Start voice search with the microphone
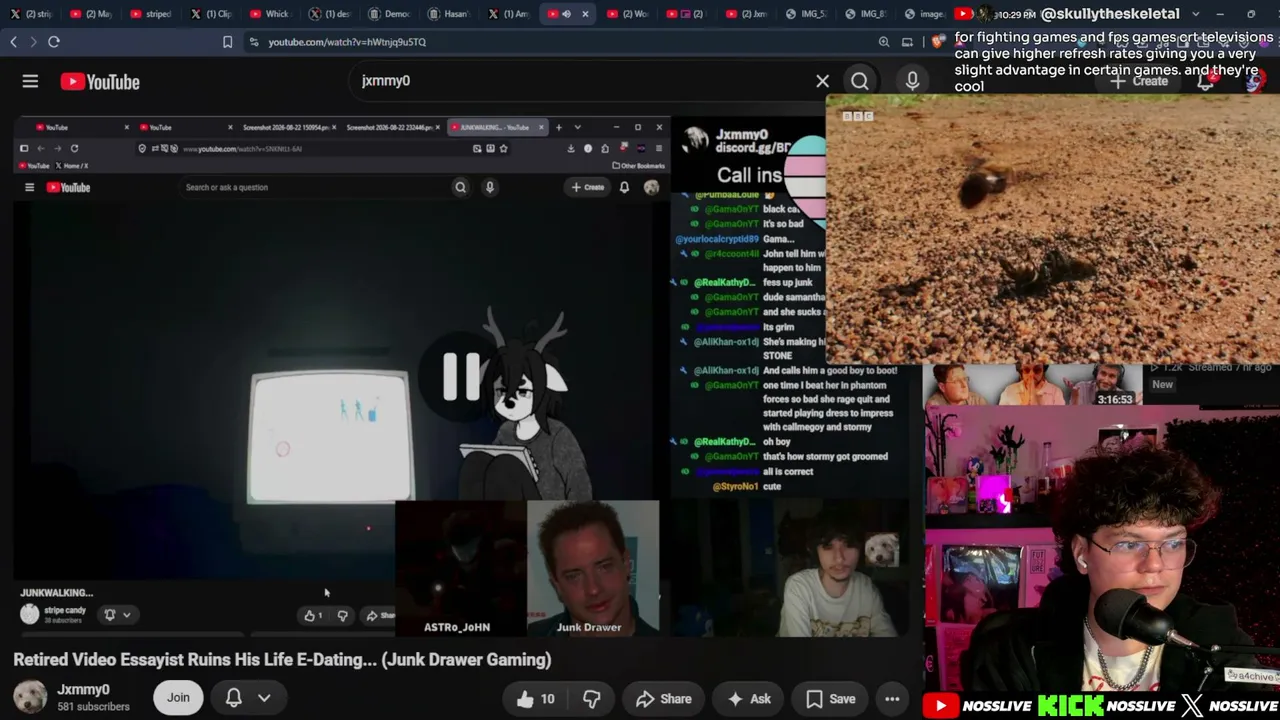This screenshot has height=720, width=1280. point(912,81)
